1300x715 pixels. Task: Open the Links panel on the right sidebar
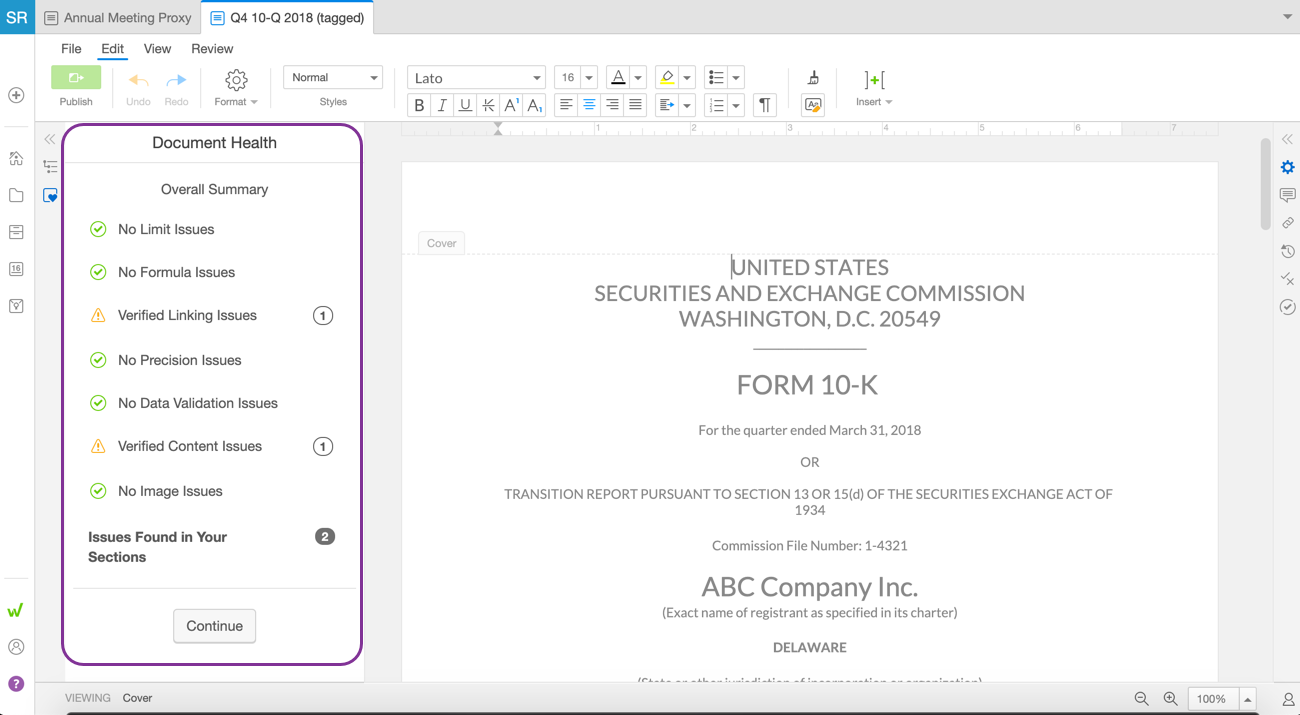1288,223
